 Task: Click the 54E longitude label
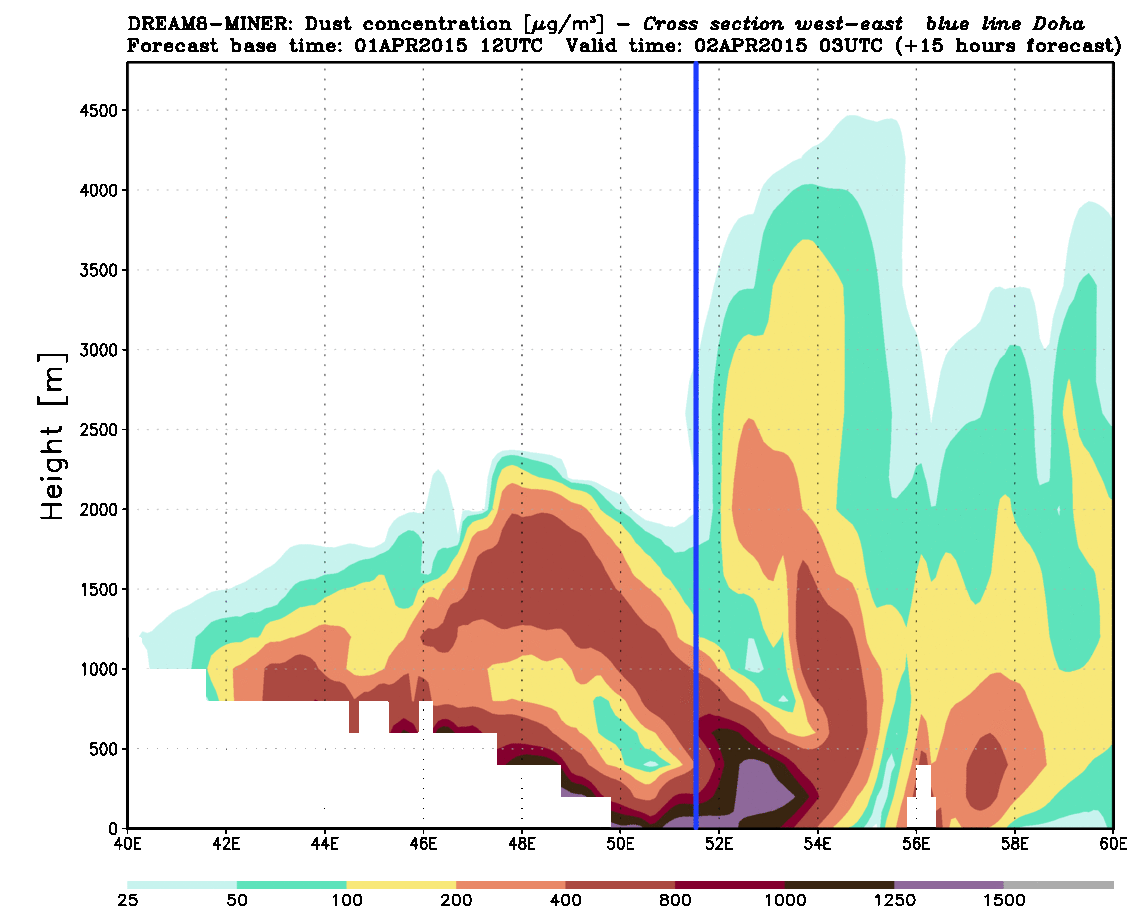(x=818, y=844)
